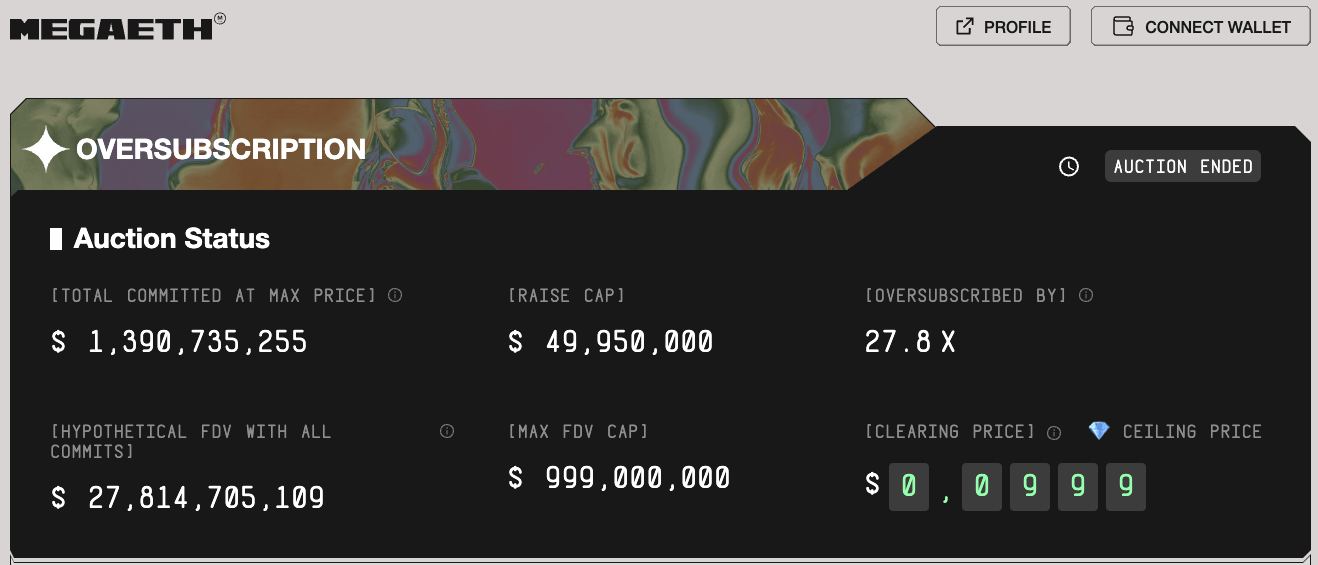
Task: Click the diamond icon by CEILING PRICE
Action: coord(1099,431)
